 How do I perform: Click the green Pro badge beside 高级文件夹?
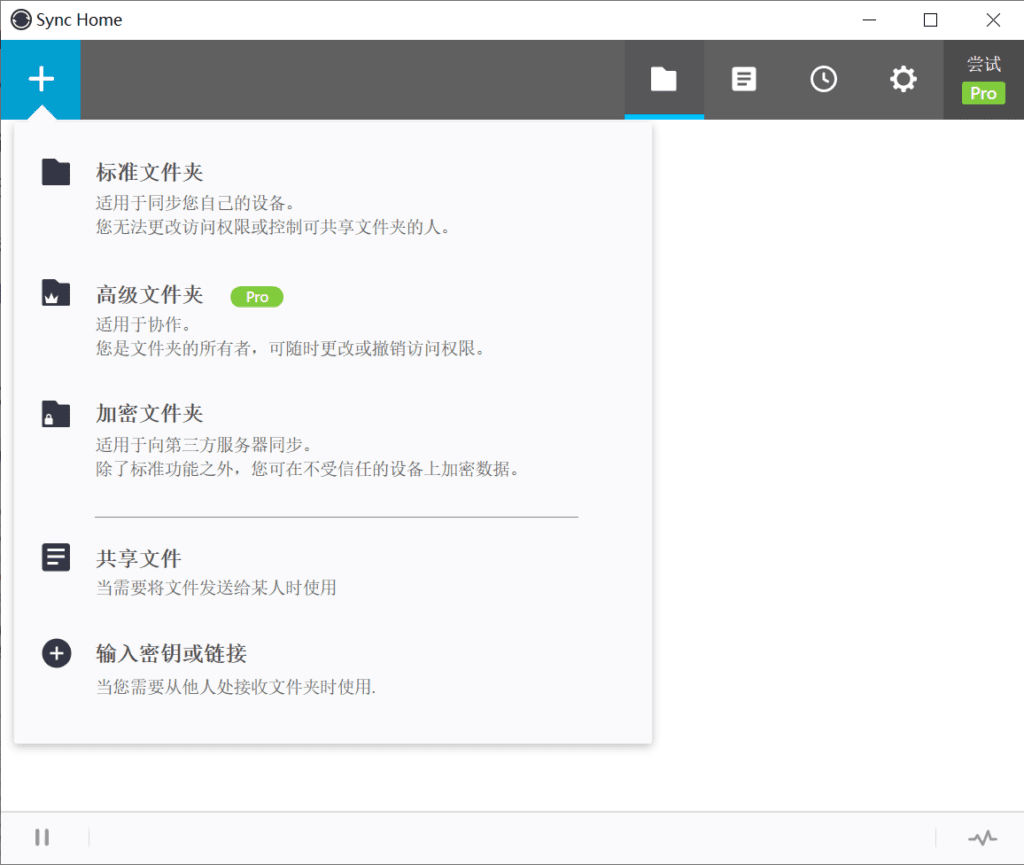(256, 296)
